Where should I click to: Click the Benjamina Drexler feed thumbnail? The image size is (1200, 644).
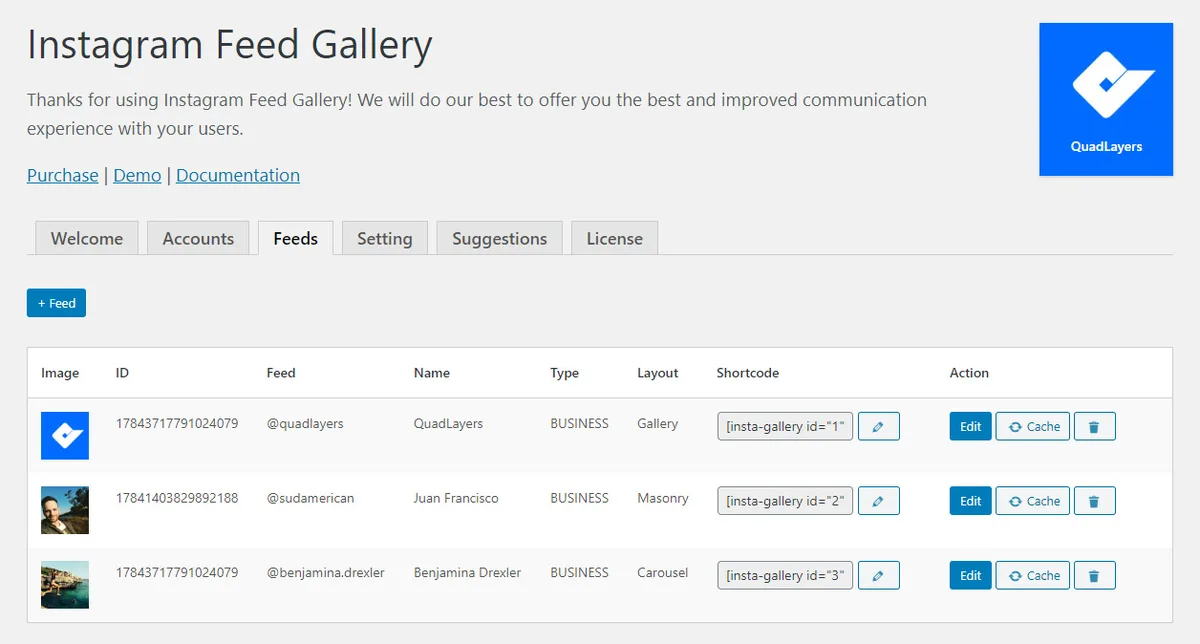tap(65, 585)
